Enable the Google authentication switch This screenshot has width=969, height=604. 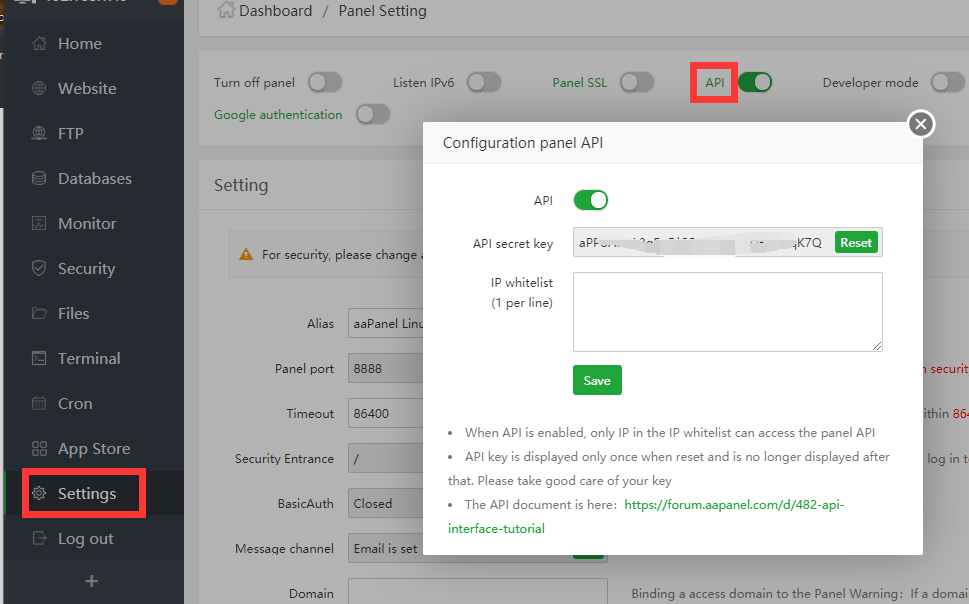point(372,115)
